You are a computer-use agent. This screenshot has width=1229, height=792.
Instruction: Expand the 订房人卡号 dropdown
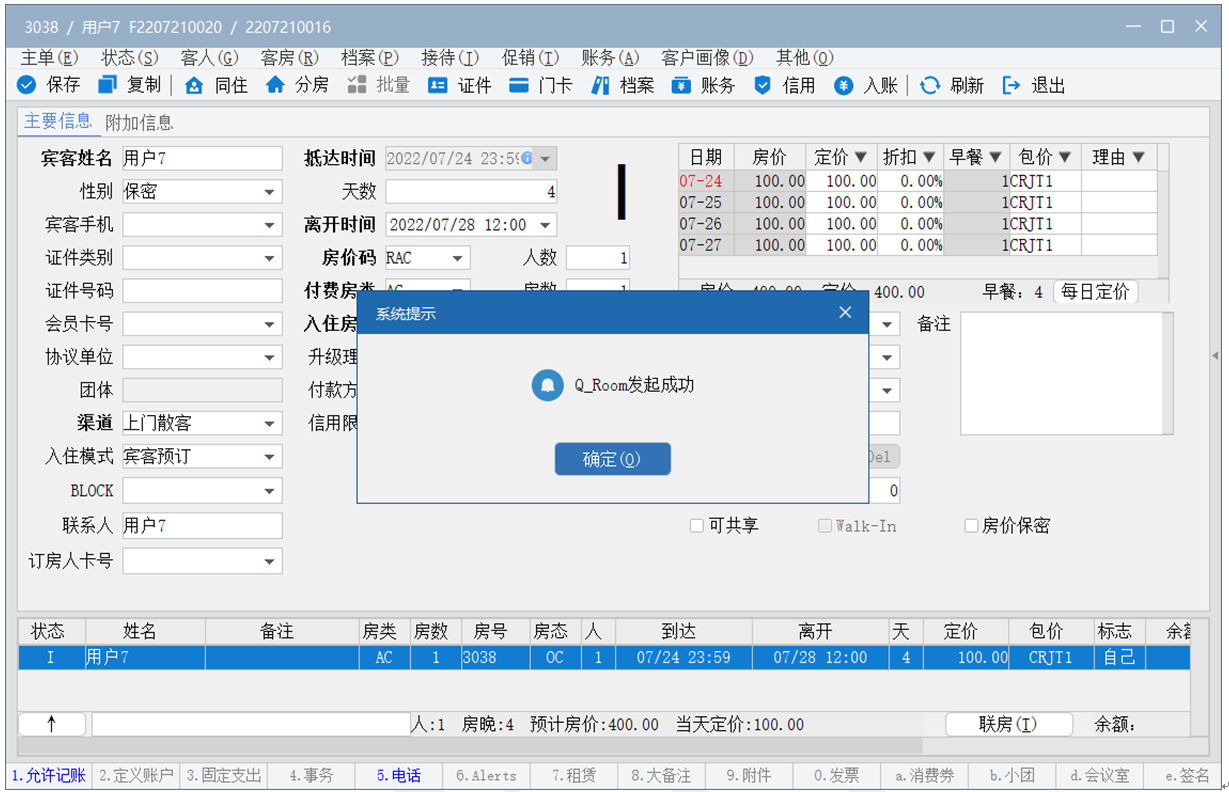[x=270, y=561]
